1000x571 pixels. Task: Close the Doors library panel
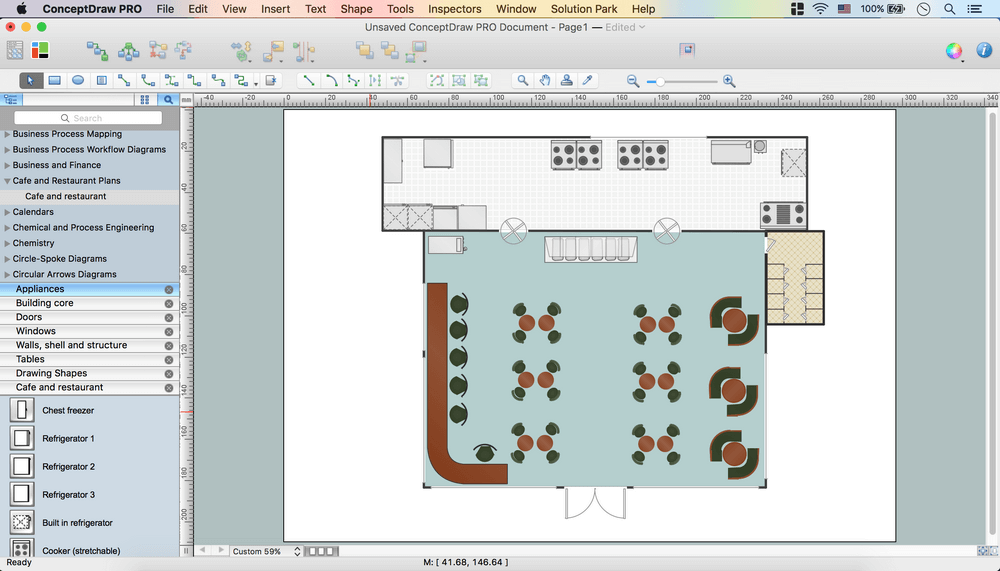[x=169, y=317]
